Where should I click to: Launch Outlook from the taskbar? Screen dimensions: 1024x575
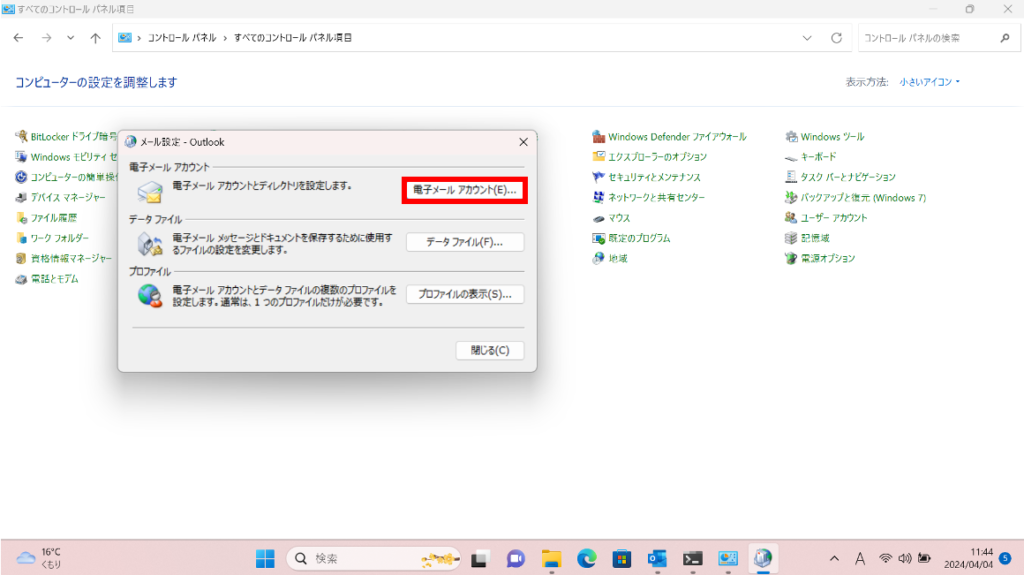(657, 558)
